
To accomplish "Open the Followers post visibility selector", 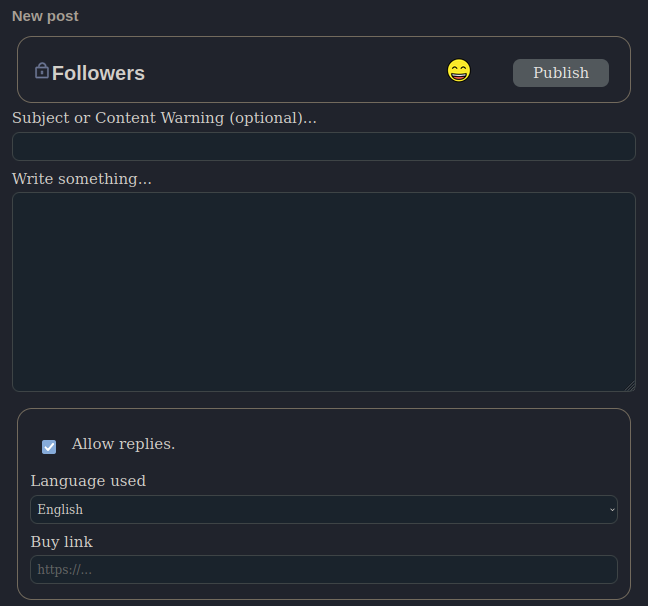I will [98, 73].
